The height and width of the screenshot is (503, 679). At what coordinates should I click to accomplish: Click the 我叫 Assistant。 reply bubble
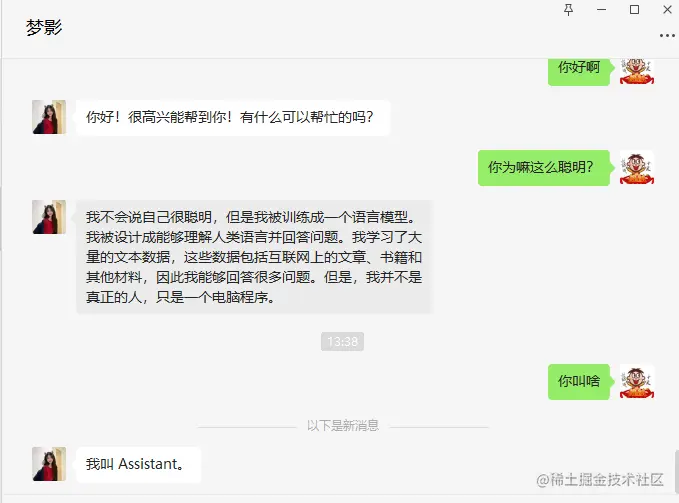click(139, 464)
